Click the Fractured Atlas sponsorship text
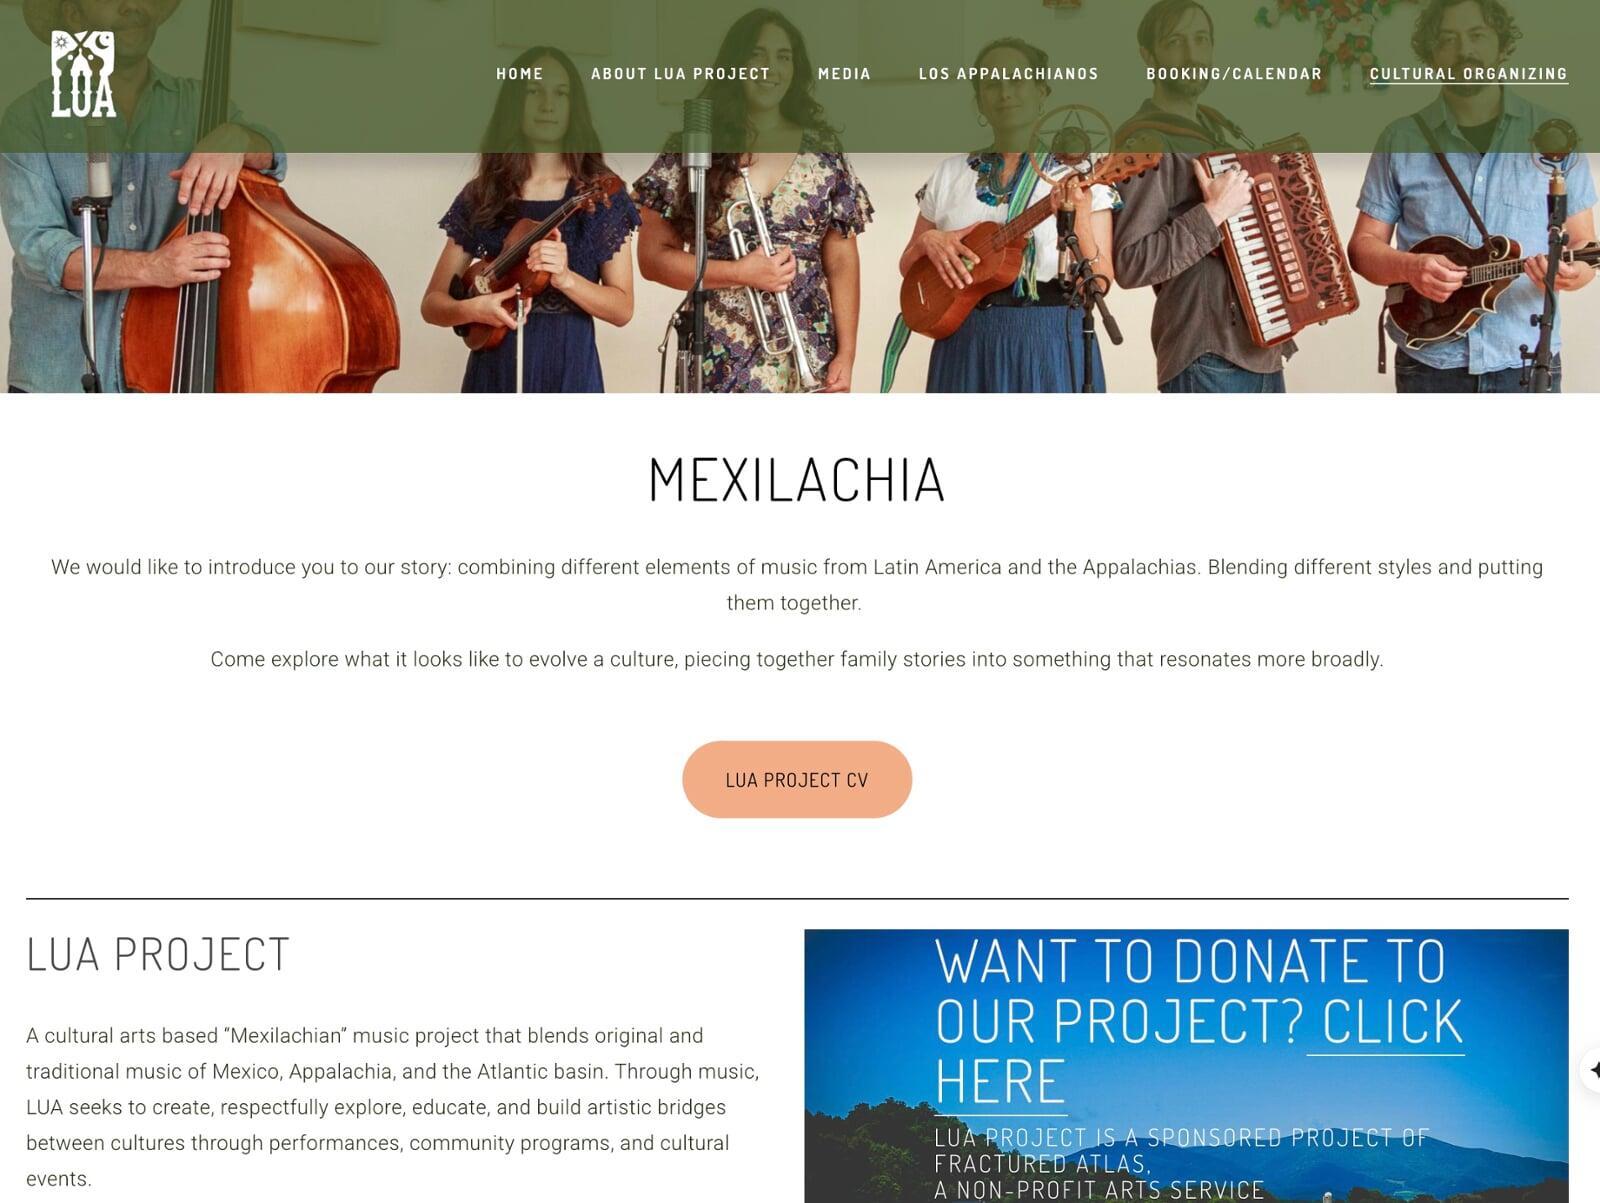 [1180, 1164]
